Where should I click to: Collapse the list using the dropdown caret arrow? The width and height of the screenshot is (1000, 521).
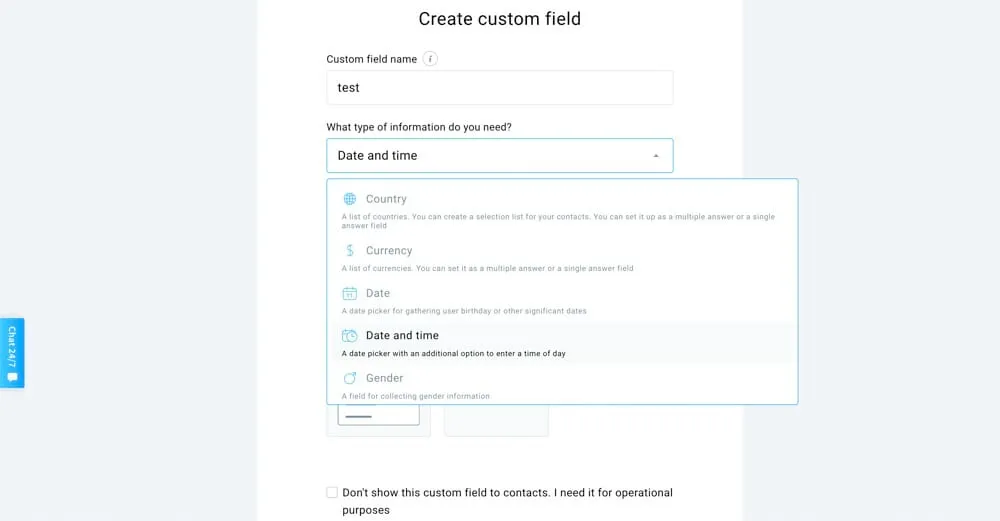(656, 156)
